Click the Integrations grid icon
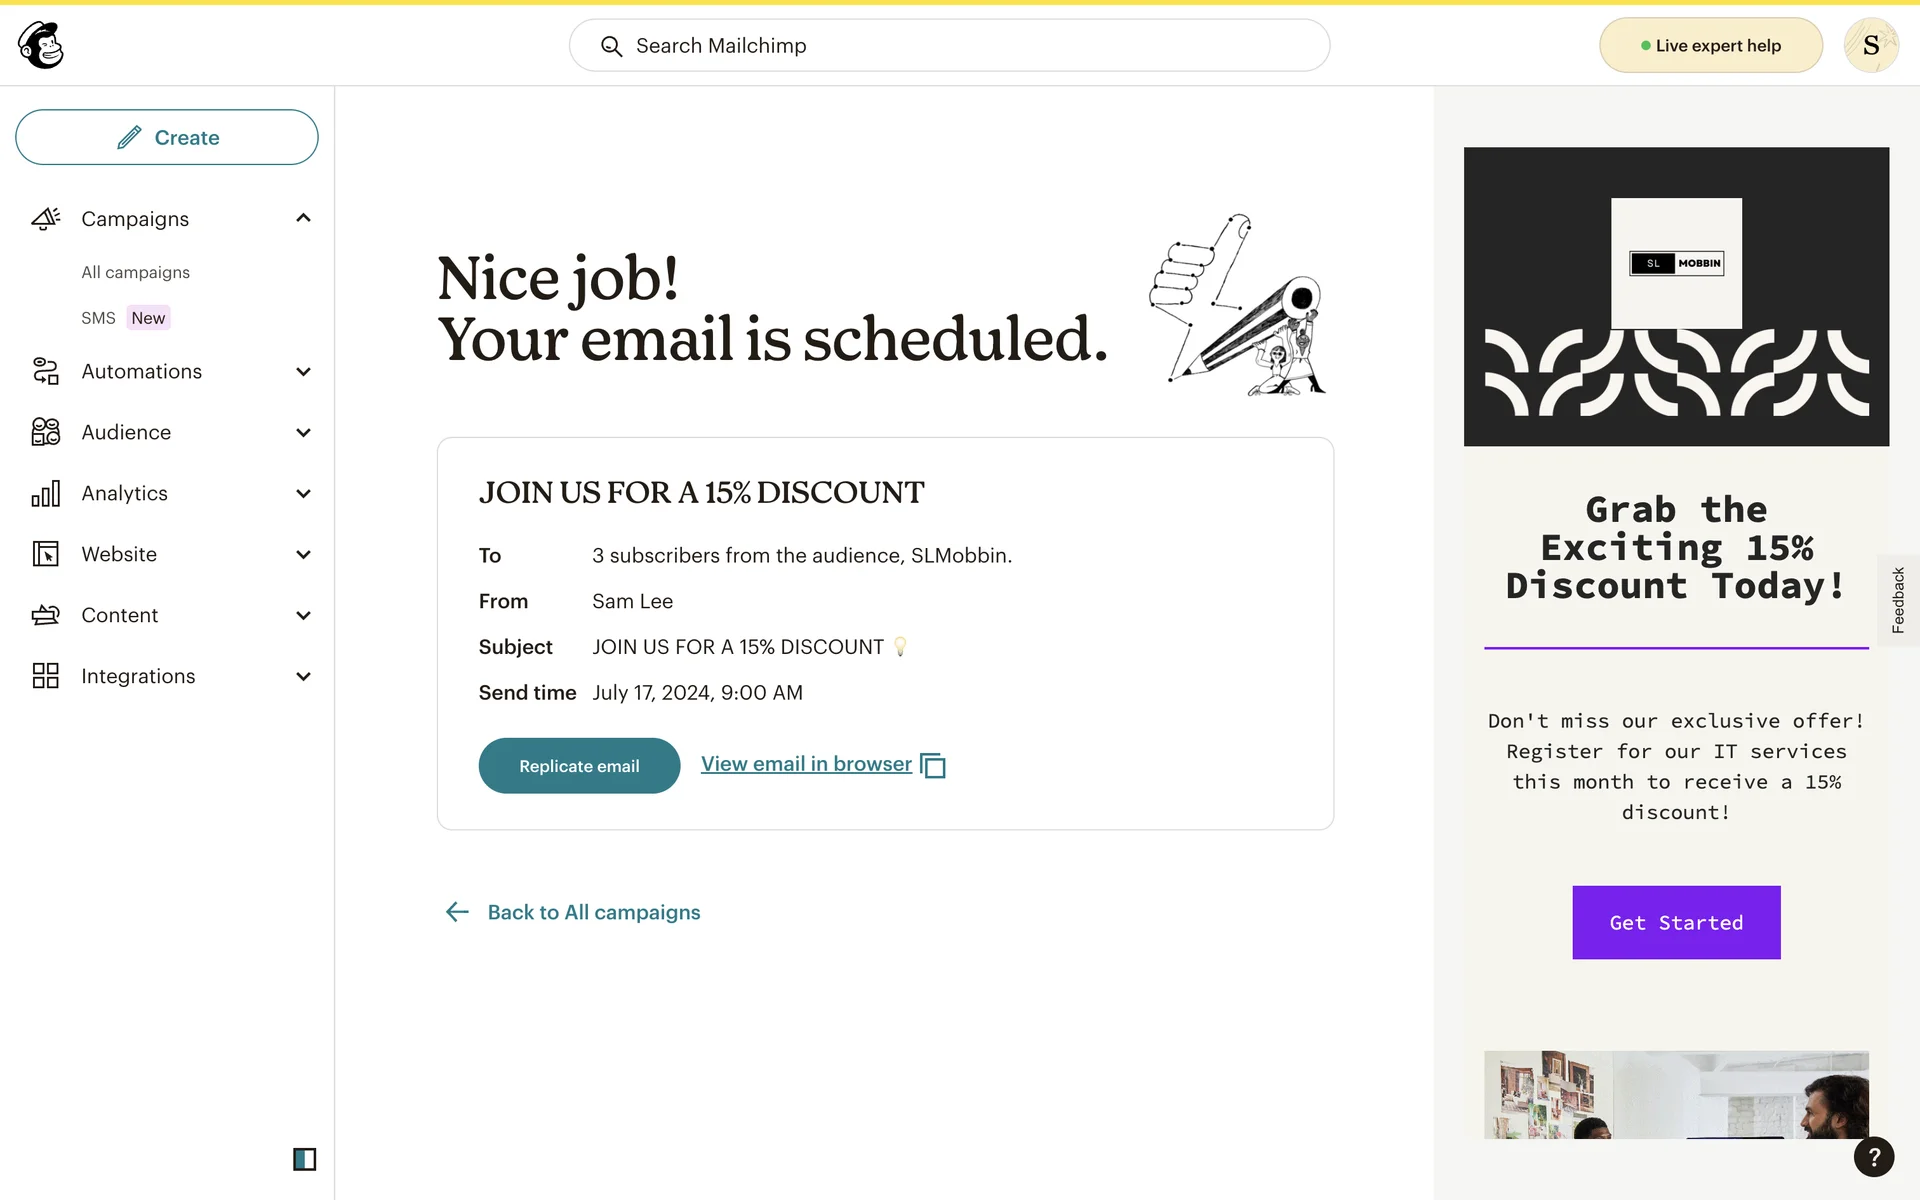The image size is (1920, 1200). pos(46,676)
